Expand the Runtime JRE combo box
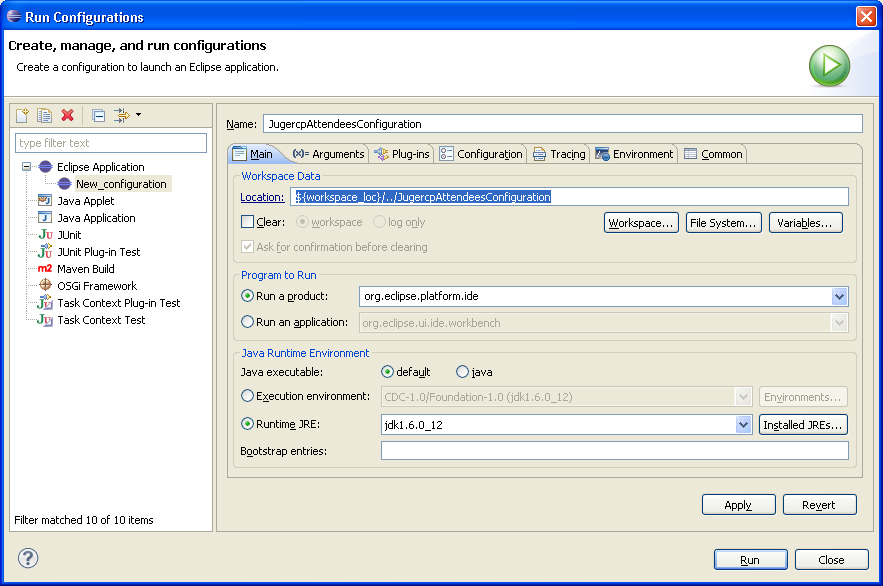 click(x=743, y=425)
